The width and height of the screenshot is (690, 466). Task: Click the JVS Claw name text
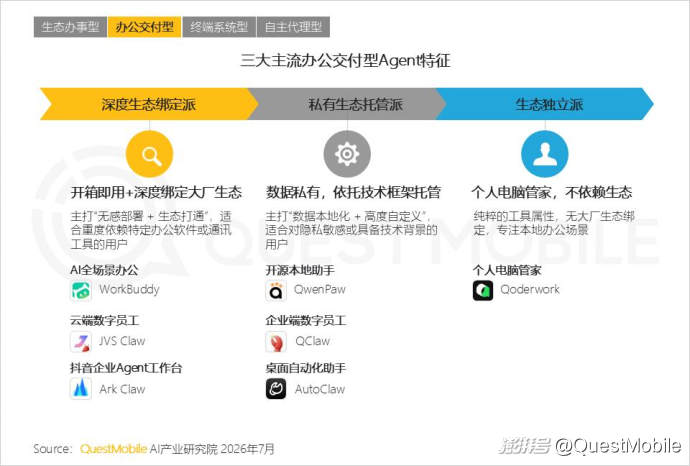point(122,341)
